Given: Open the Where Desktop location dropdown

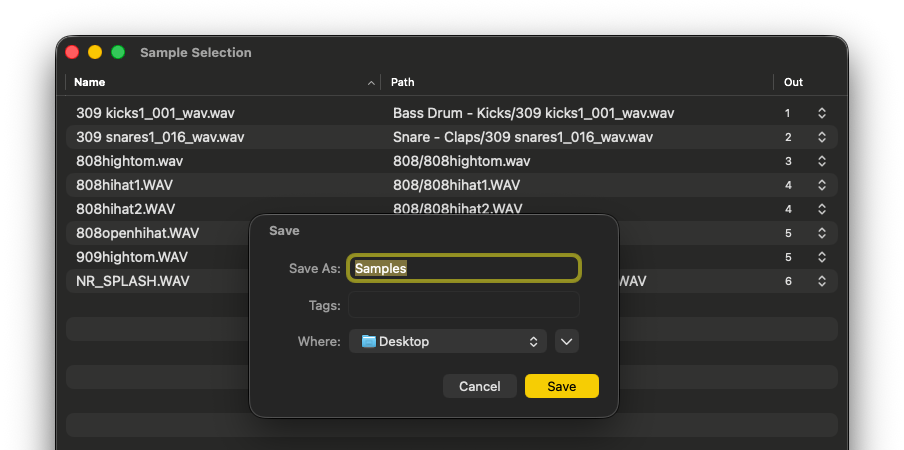Looking at the screenshot, I should [448, 342].
